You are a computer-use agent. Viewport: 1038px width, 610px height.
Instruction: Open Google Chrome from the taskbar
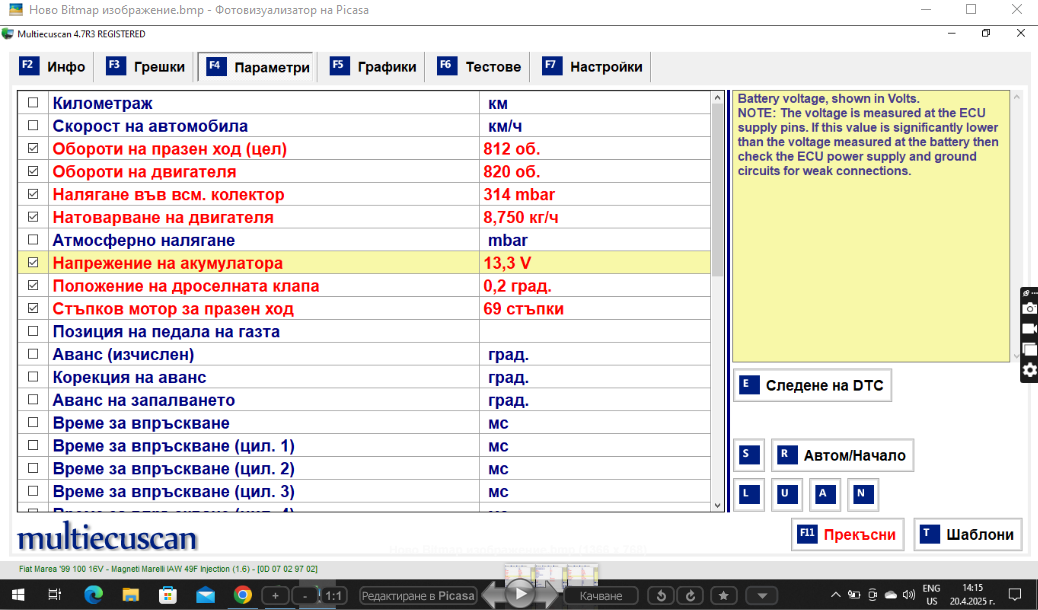(x=242, y=595)
